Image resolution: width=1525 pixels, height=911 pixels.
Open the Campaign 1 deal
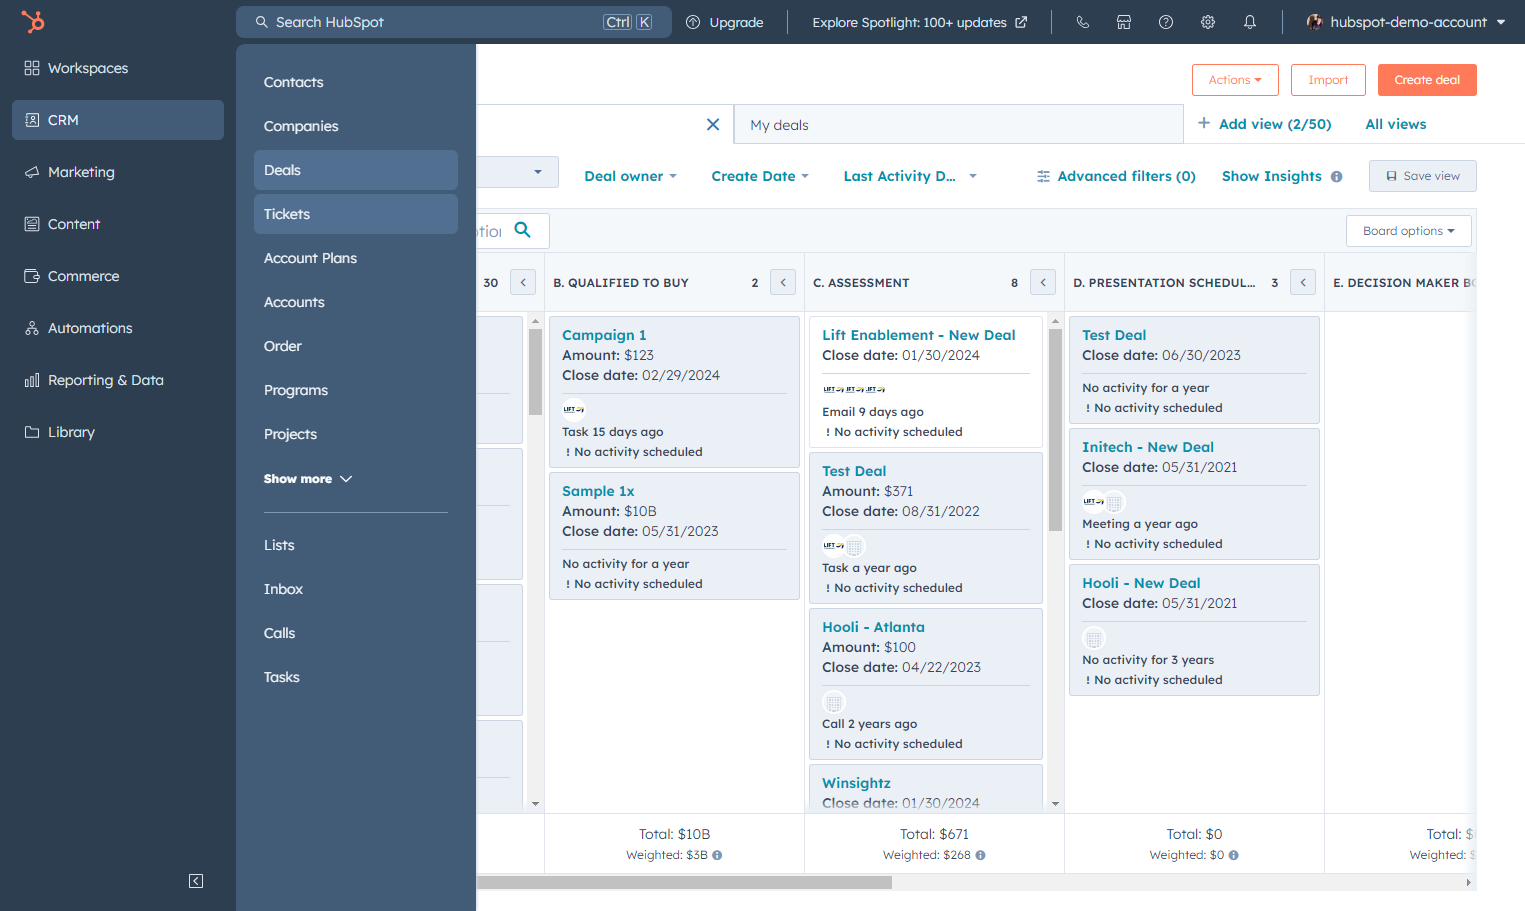tap(604, 335)
